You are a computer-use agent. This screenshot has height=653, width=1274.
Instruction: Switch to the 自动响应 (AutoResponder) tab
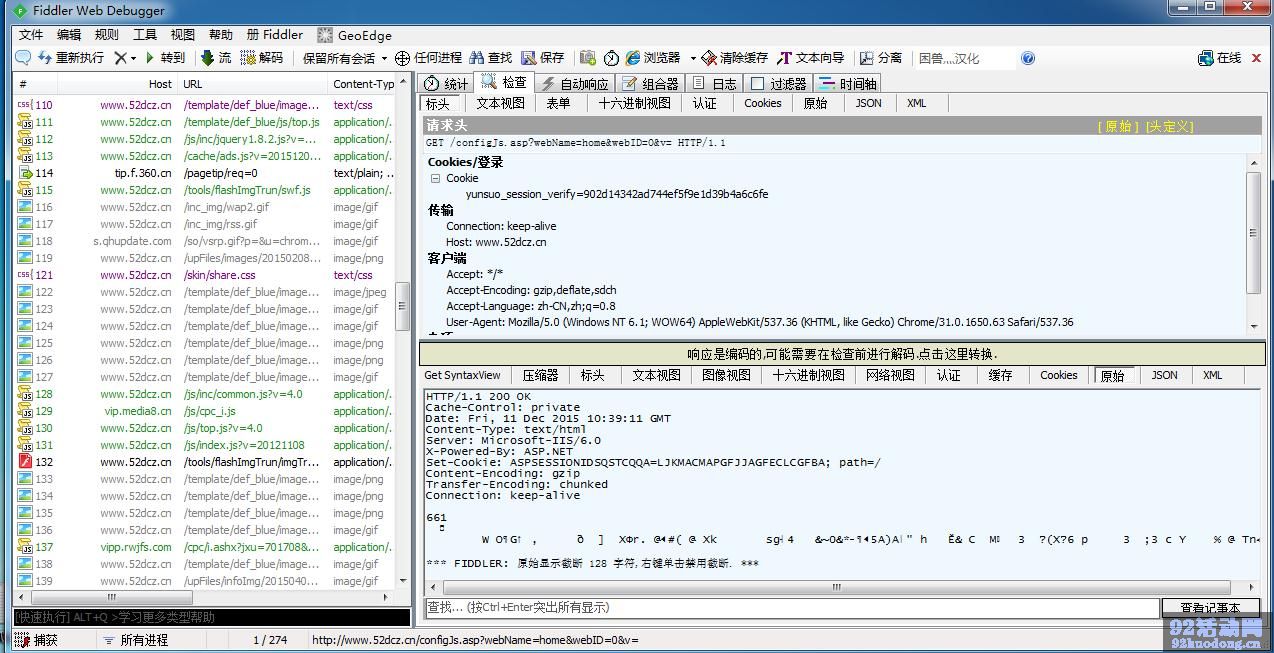click(573, 83)
